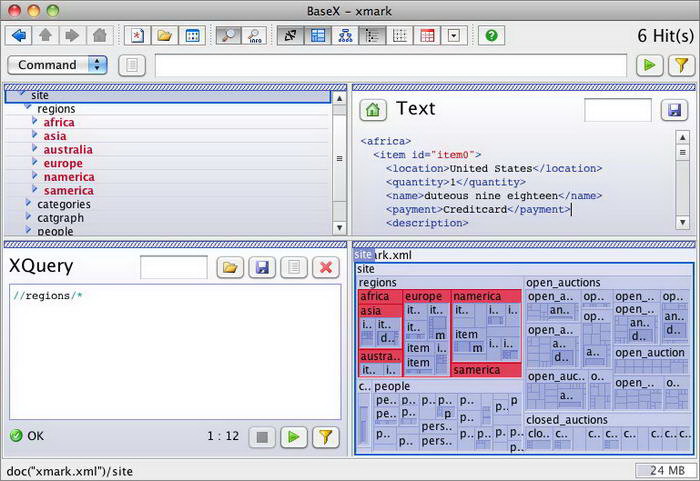Close the XQuery file with red X

[x=324, y=267]
